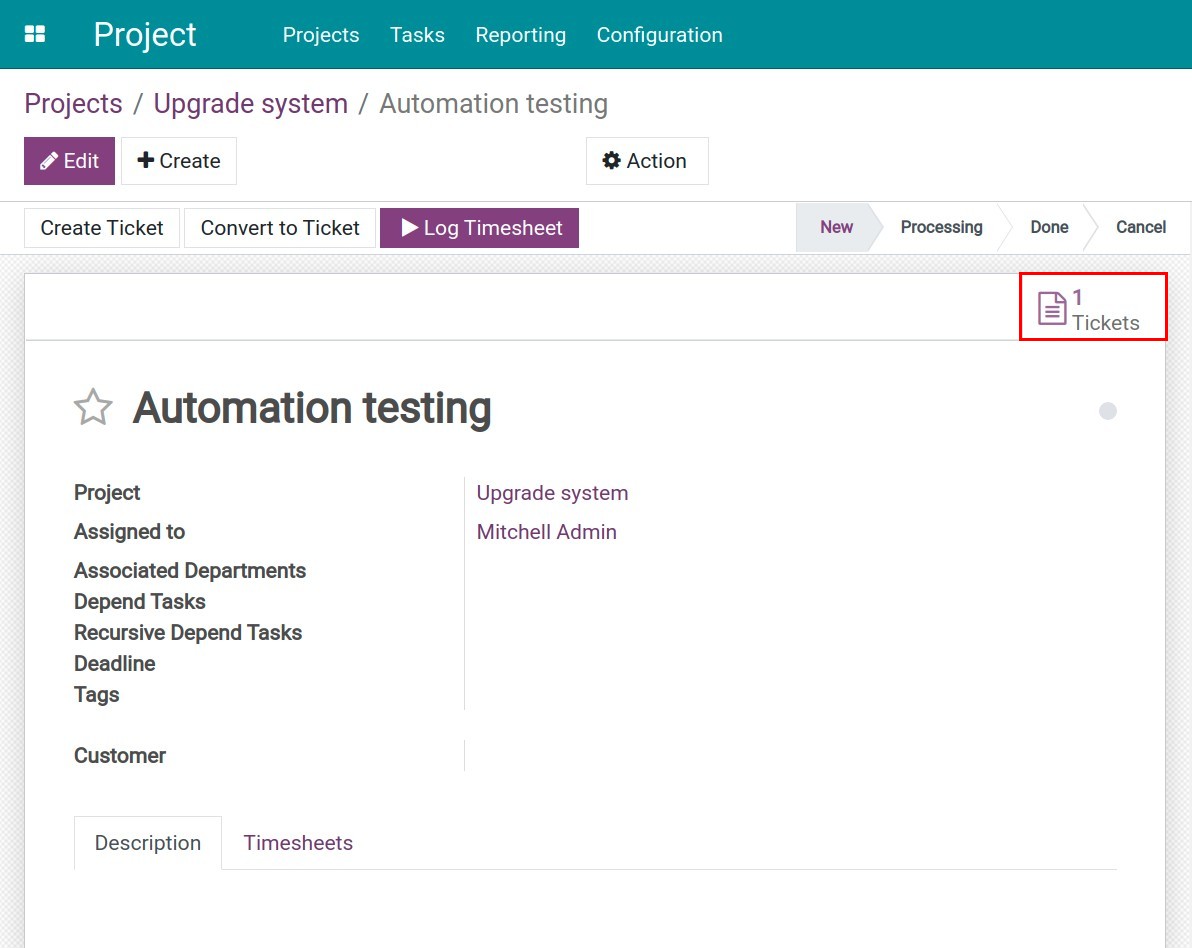Switch to the Timesheets tab
Screen dimensions: 1192x948
click(298, 843)
